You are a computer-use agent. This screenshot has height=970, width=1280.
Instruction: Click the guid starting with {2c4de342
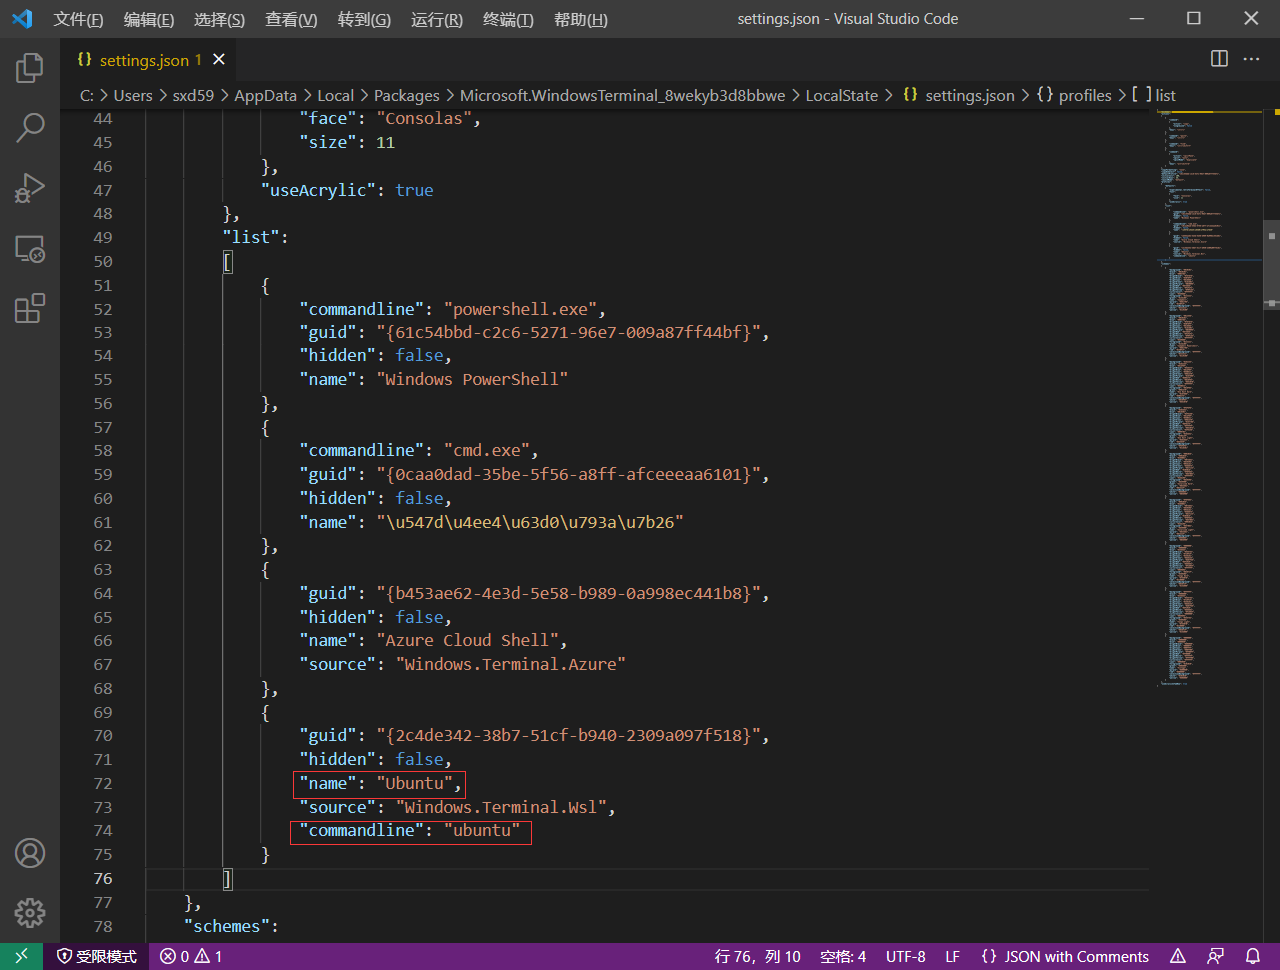pos(568,735)
